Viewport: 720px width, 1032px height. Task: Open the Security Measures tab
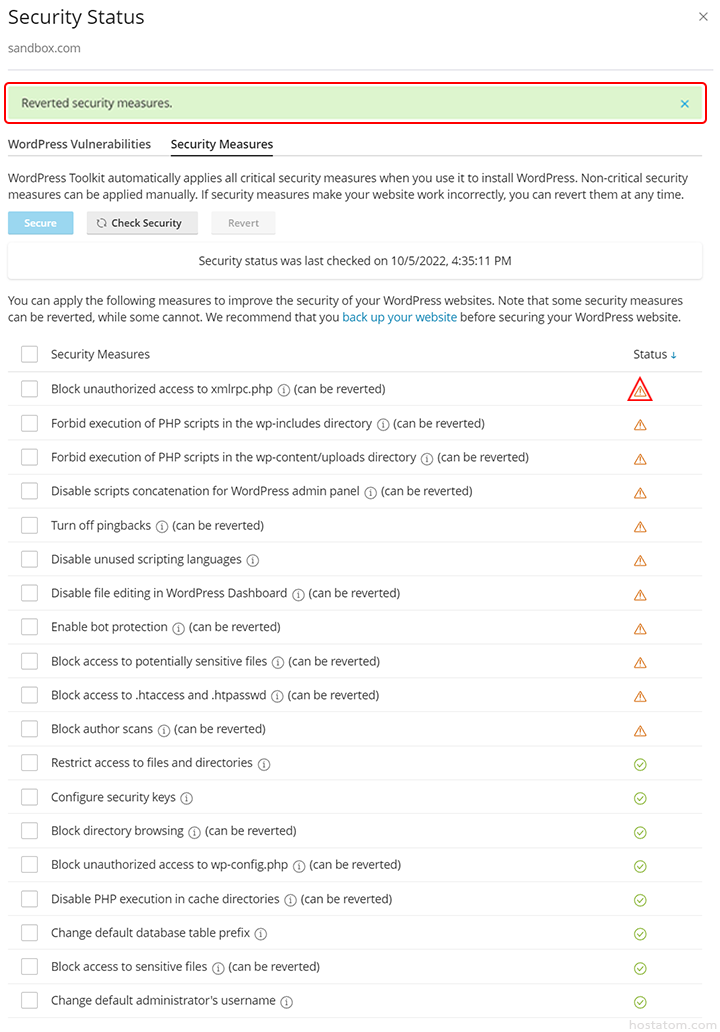tap(222, 144)
